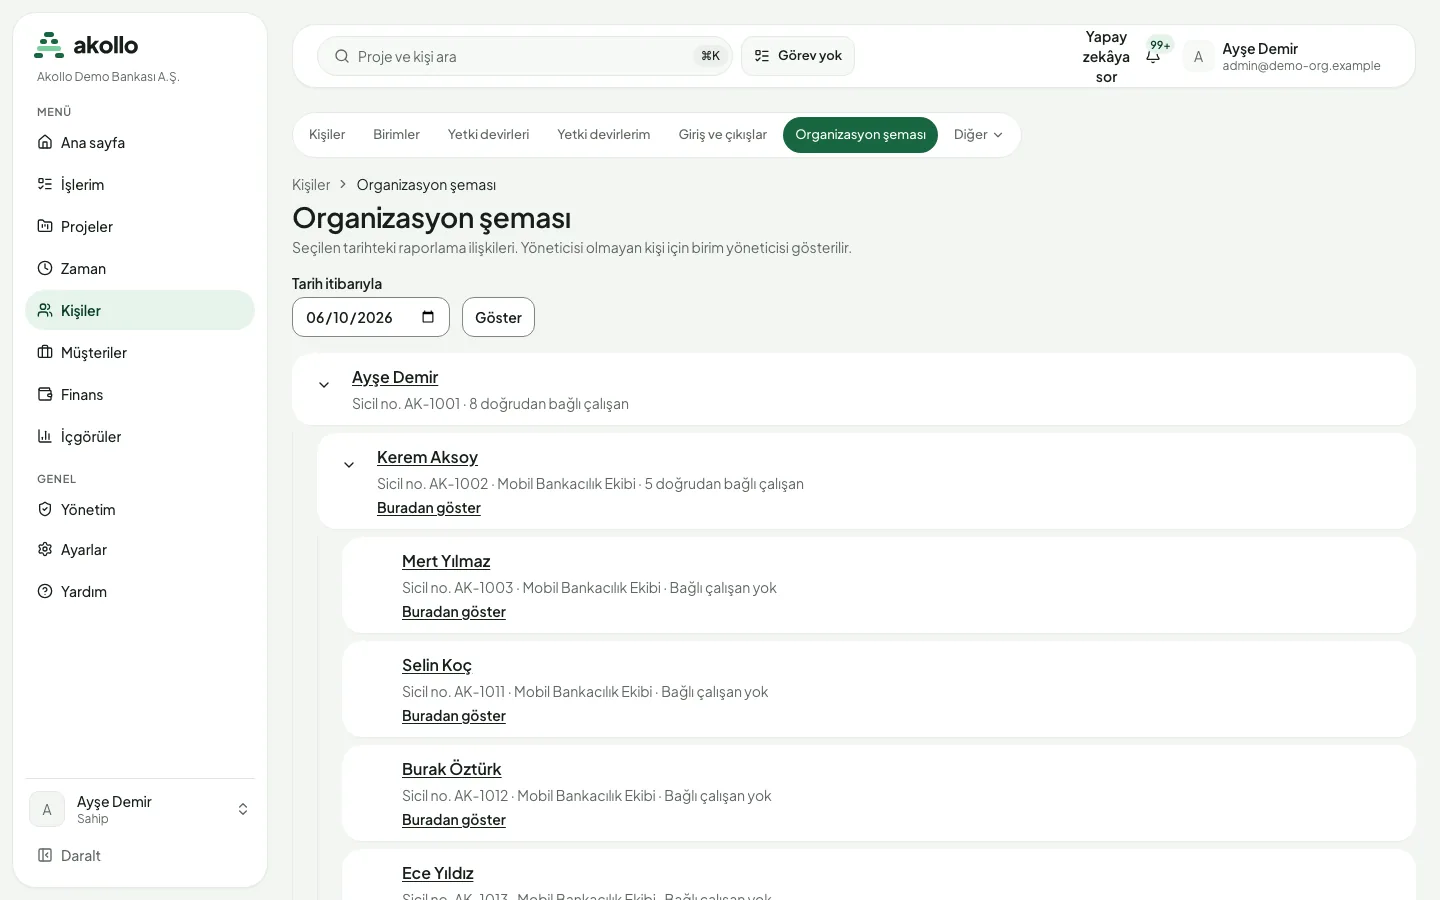Open İşlerim from the sidebar
The image size is (1440, 900).
[140, 184]
